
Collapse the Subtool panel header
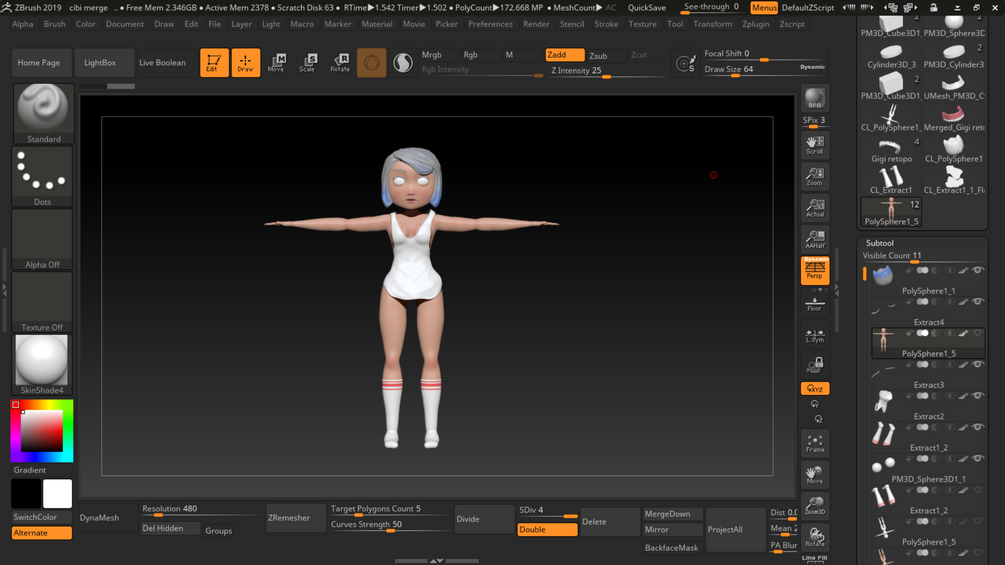880,243
